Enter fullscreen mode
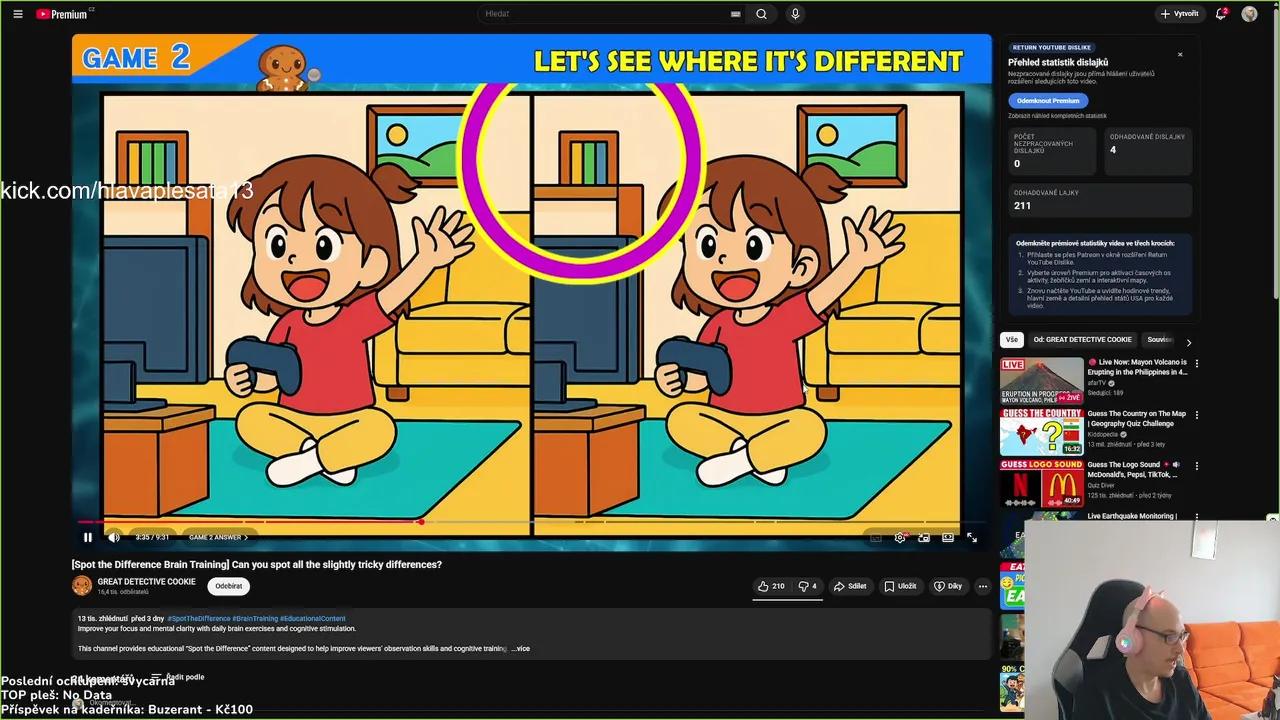This screenshot has height=720, width=1280. 971,538
